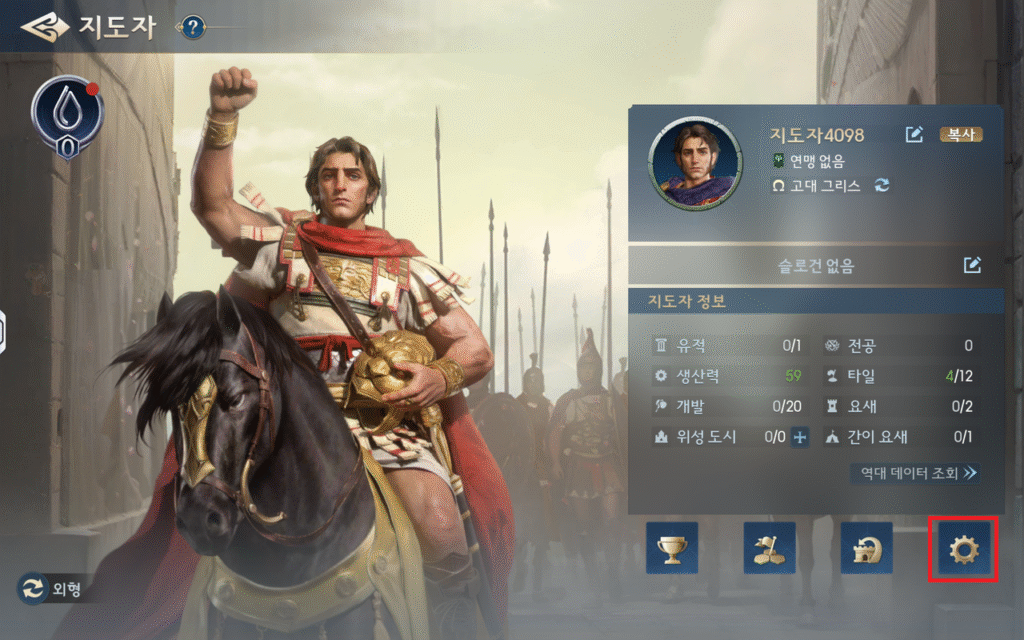This screenshot has height=640, width=1024.
Task: Edit the slogan 슬로건 없음
Action: pos(972,264)
